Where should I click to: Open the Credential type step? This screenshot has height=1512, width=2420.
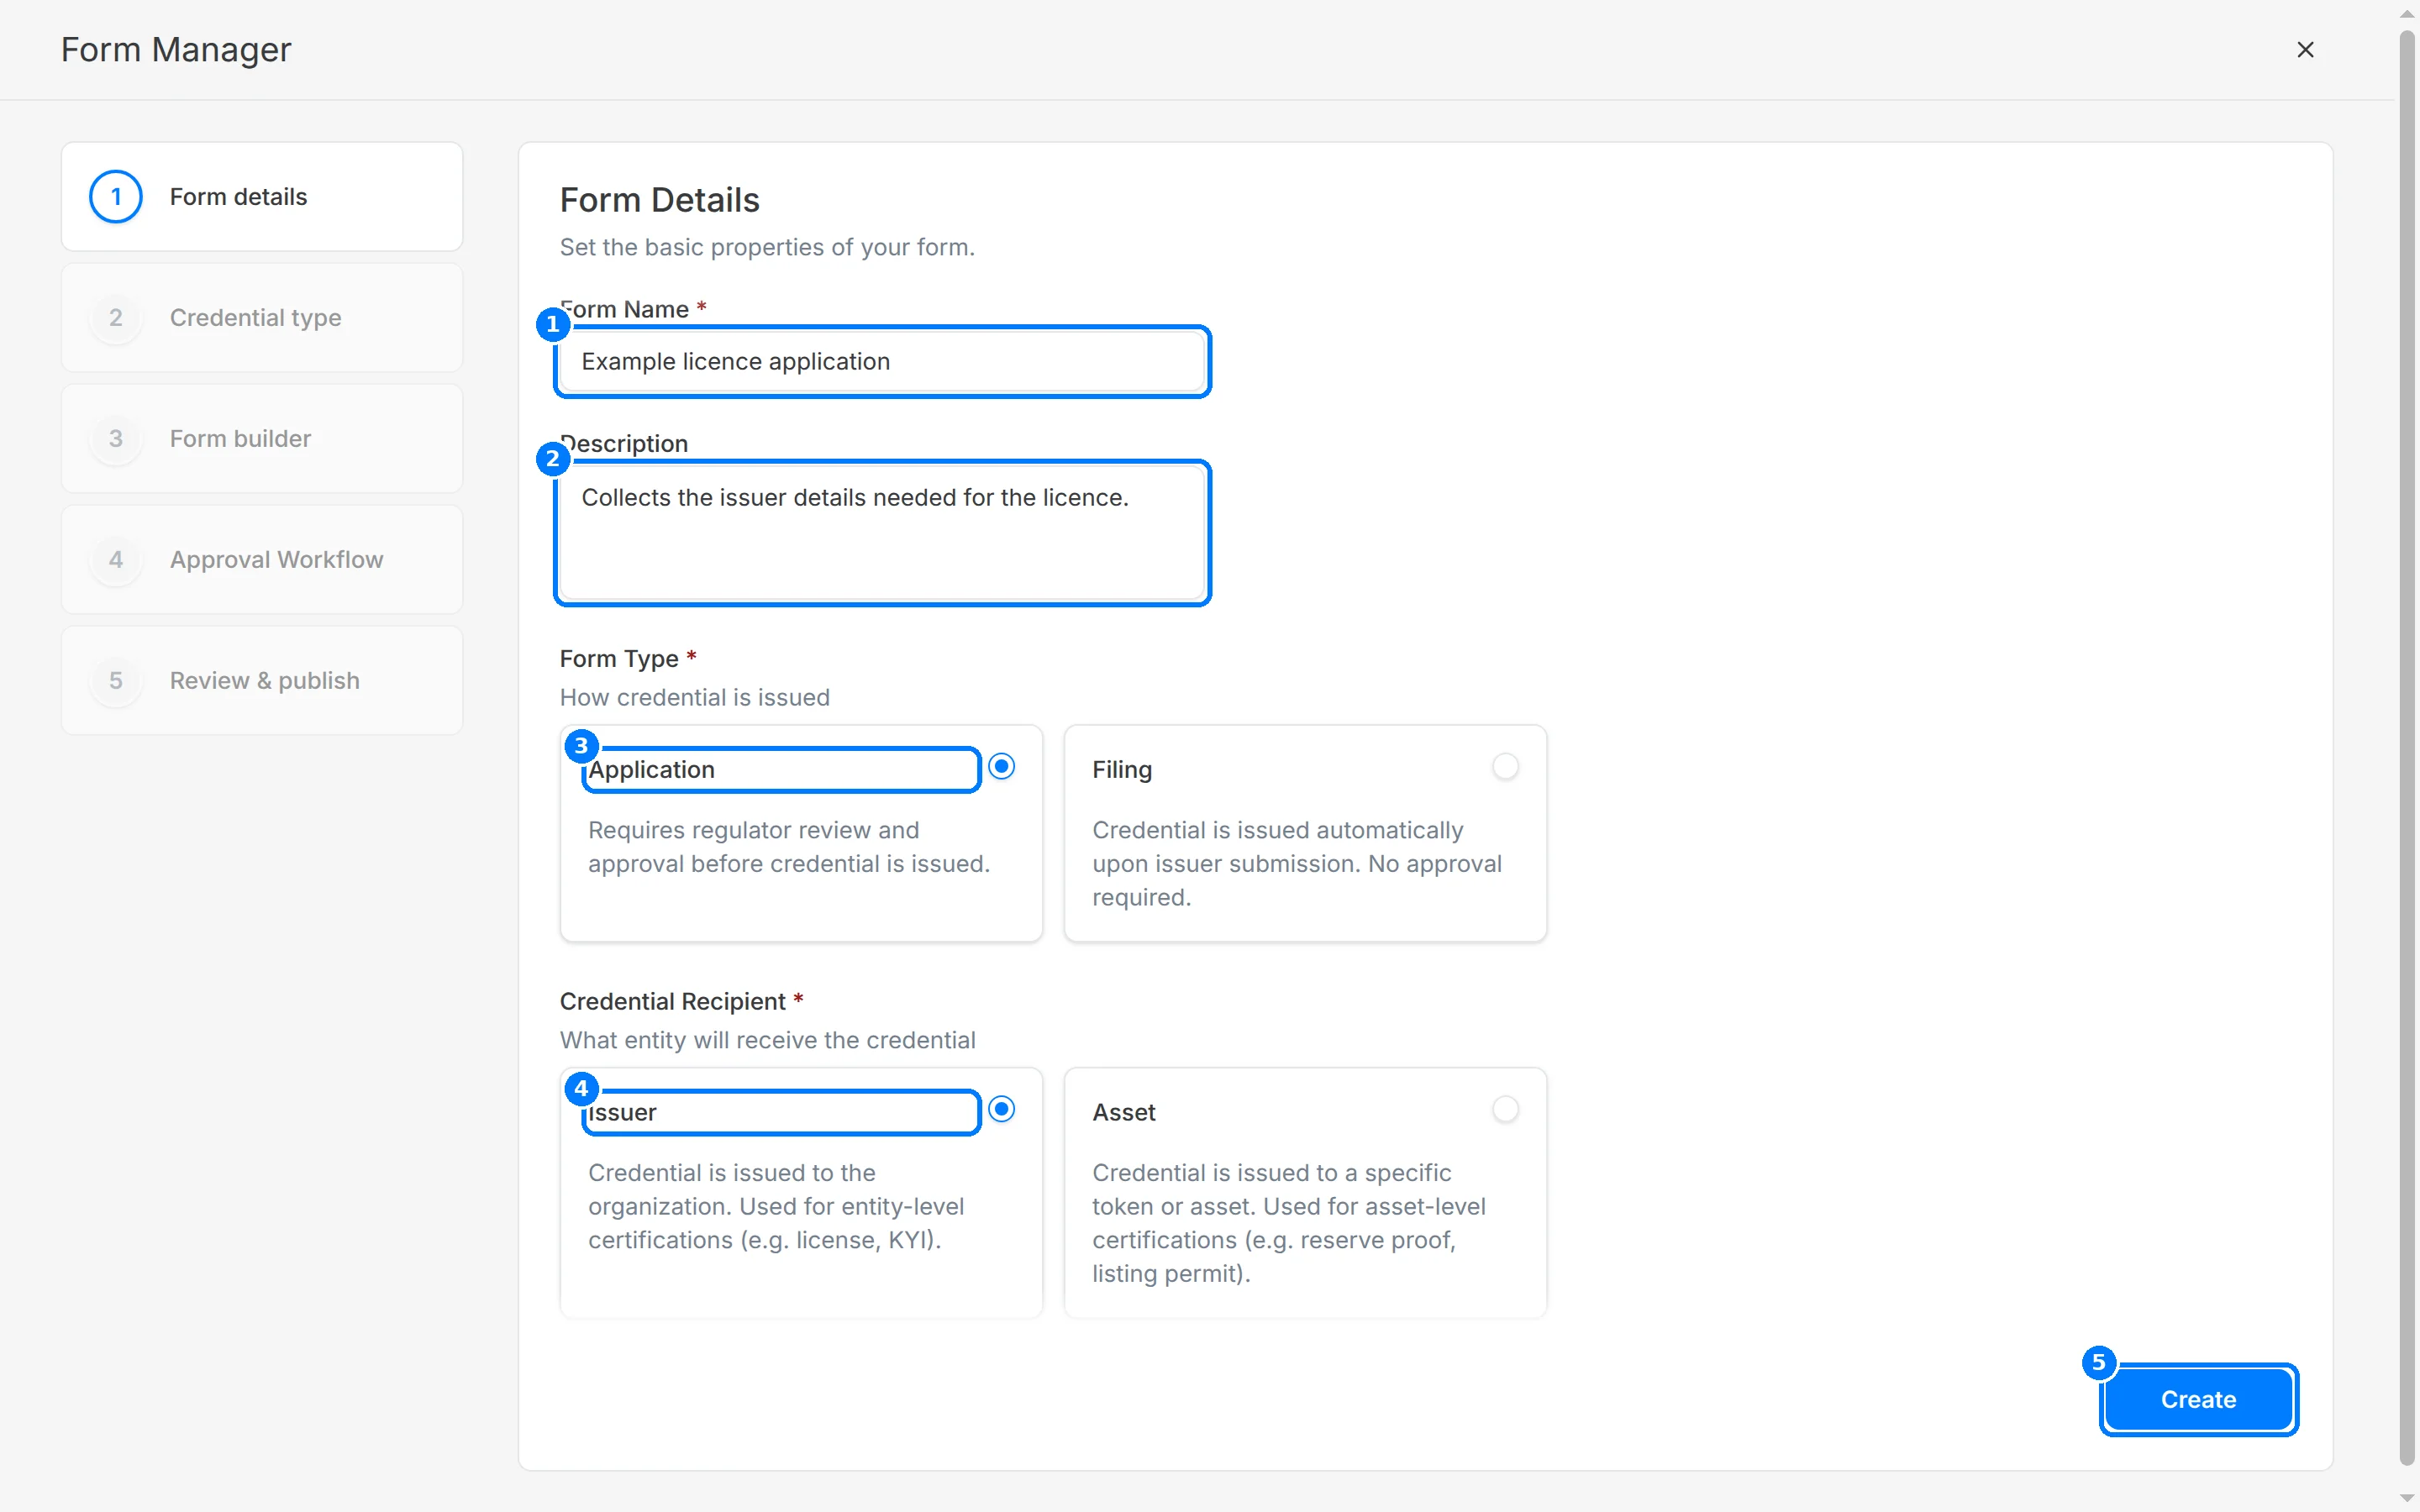click(262, 317)
